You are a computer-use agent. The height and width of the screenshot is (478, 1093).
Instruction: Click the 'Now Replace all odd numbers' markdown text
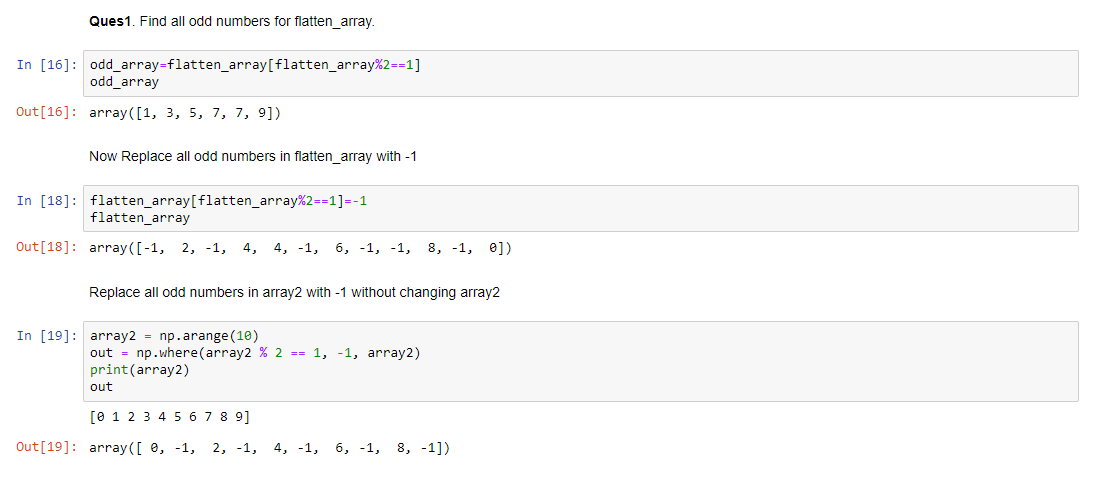pos(253,157)
